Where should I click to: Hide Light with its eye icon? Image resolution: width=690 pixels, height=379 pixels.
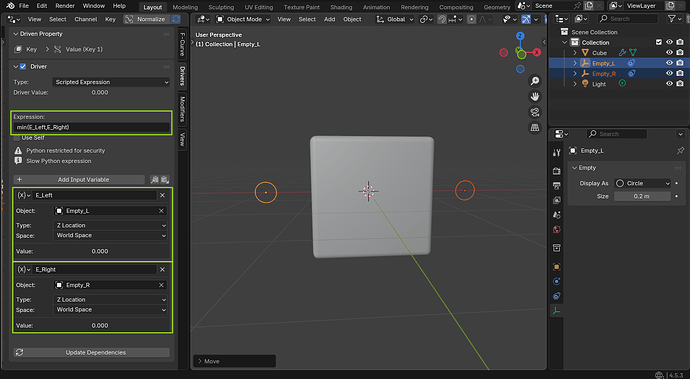(x=669, y=84)
